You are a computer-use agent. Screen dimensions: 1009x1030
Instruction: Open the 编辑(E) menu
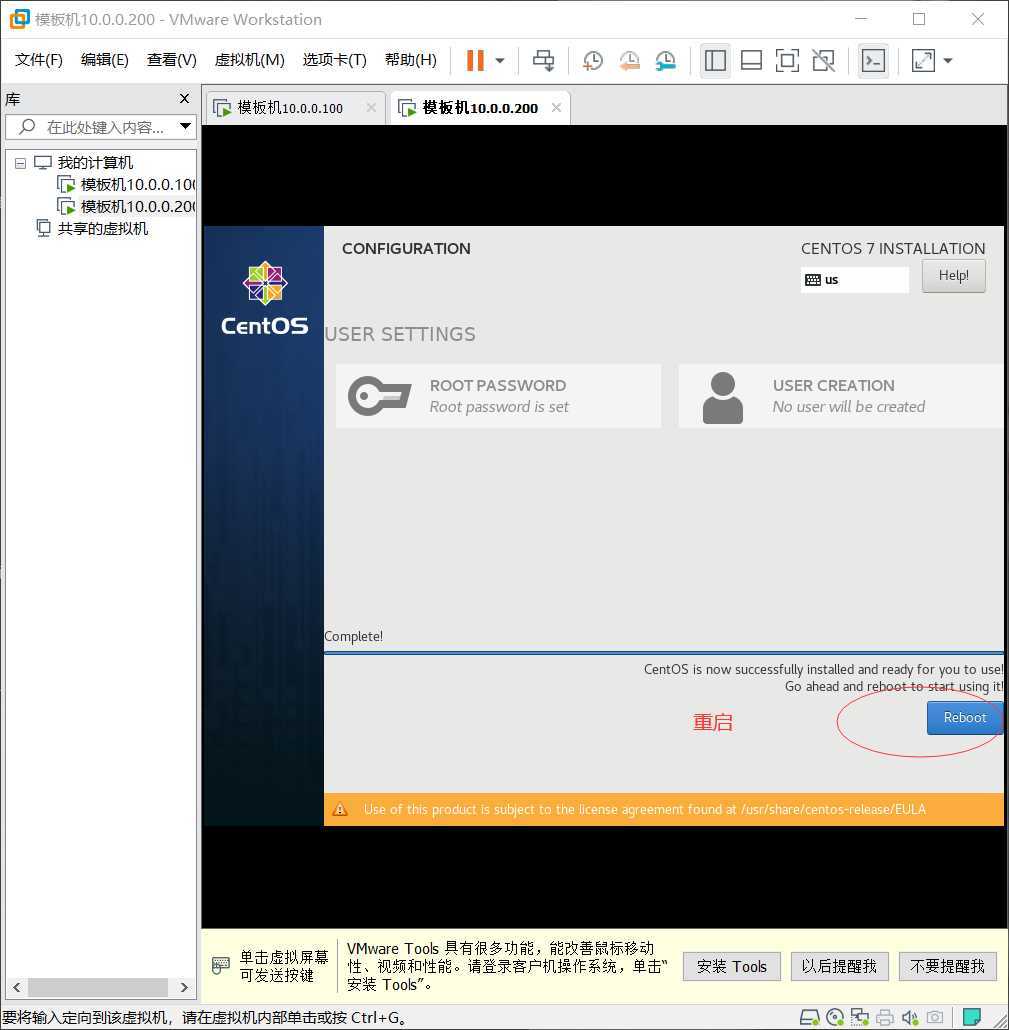104,60
